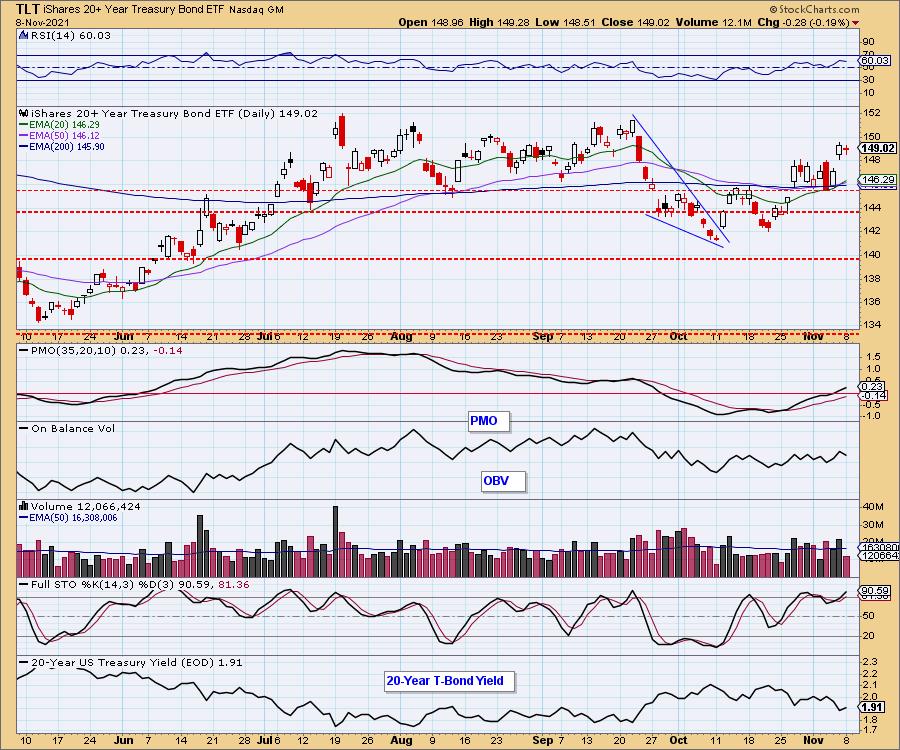The width and height of the screenshot is (900, 750).
Task: Click the 146.29 EMA tag on the price axis
Action: point(878,180)
